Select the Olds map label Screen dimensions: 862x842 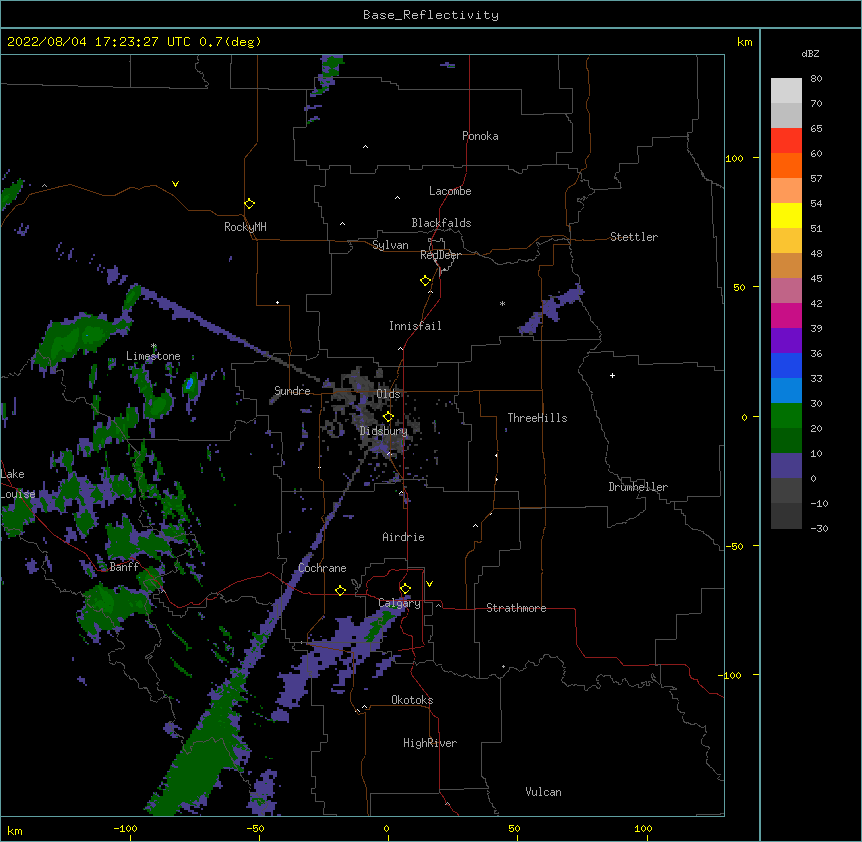pyautogui.click(x=388, y=394)
